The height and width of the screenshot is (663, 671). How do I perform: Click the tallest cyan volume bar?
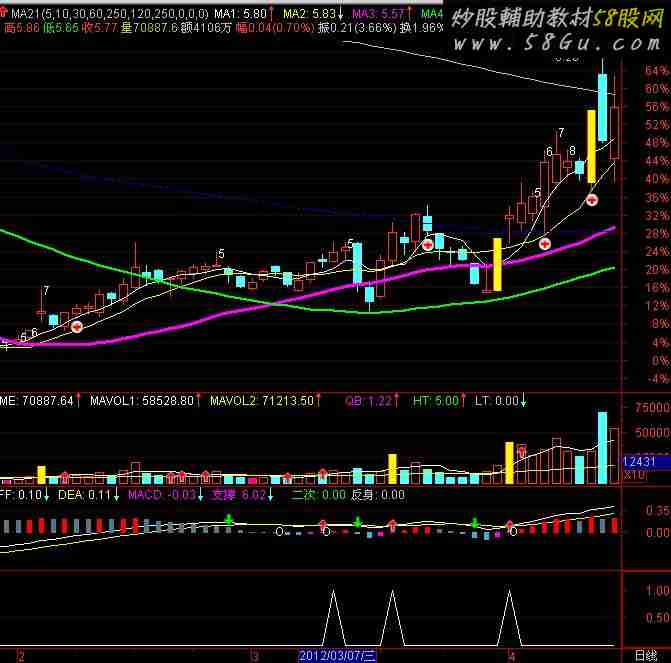(x=602, y=448)
